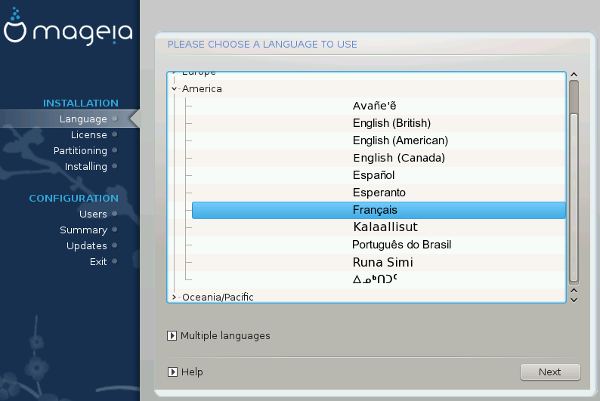This screenshot has height=401, width=600.
Task: Select Esperanto language
Action: [379, 192]
